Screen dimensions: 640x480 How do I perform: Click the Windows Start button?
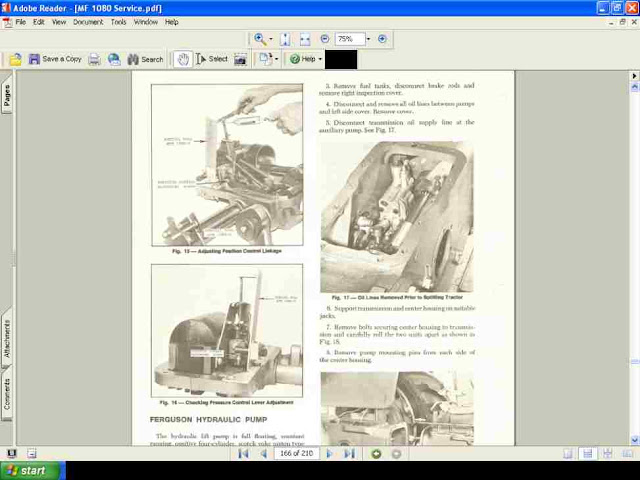(32, 471)
